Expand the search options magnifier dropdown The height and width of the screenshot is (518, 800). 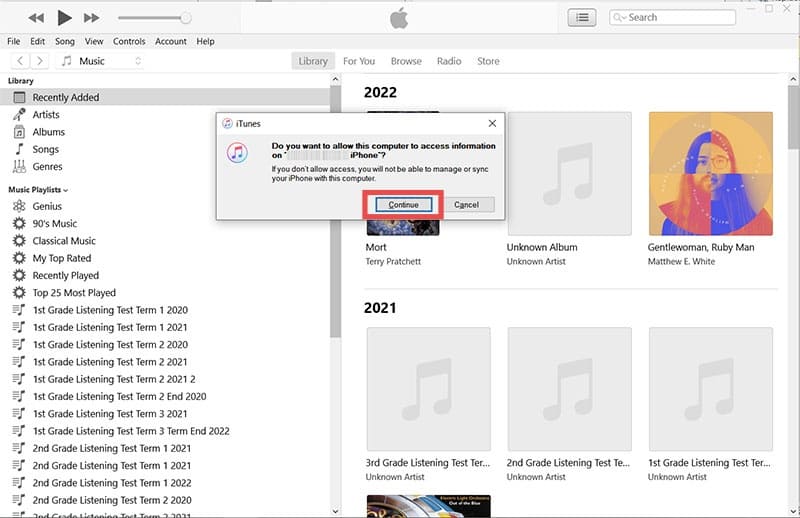click(x=620, y=17)
